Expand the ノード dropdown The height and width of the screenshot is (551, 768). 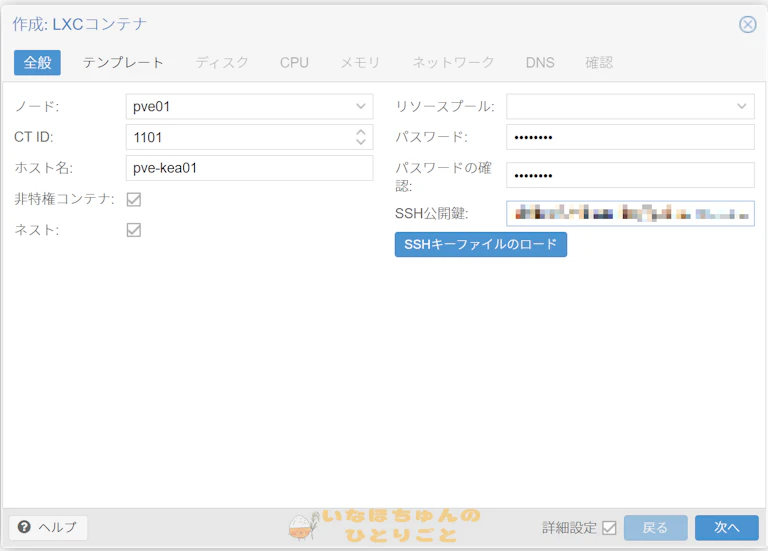[x=361, y=106]
